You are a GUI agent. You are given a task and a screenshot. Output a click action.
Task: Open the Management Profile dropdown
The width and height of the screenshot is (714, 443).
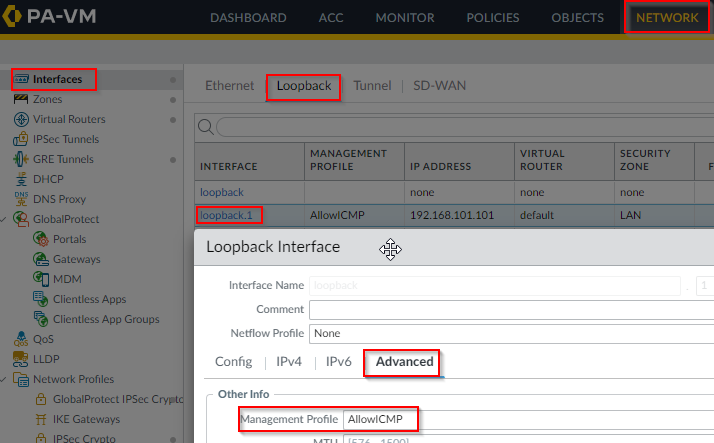point(528,419)
